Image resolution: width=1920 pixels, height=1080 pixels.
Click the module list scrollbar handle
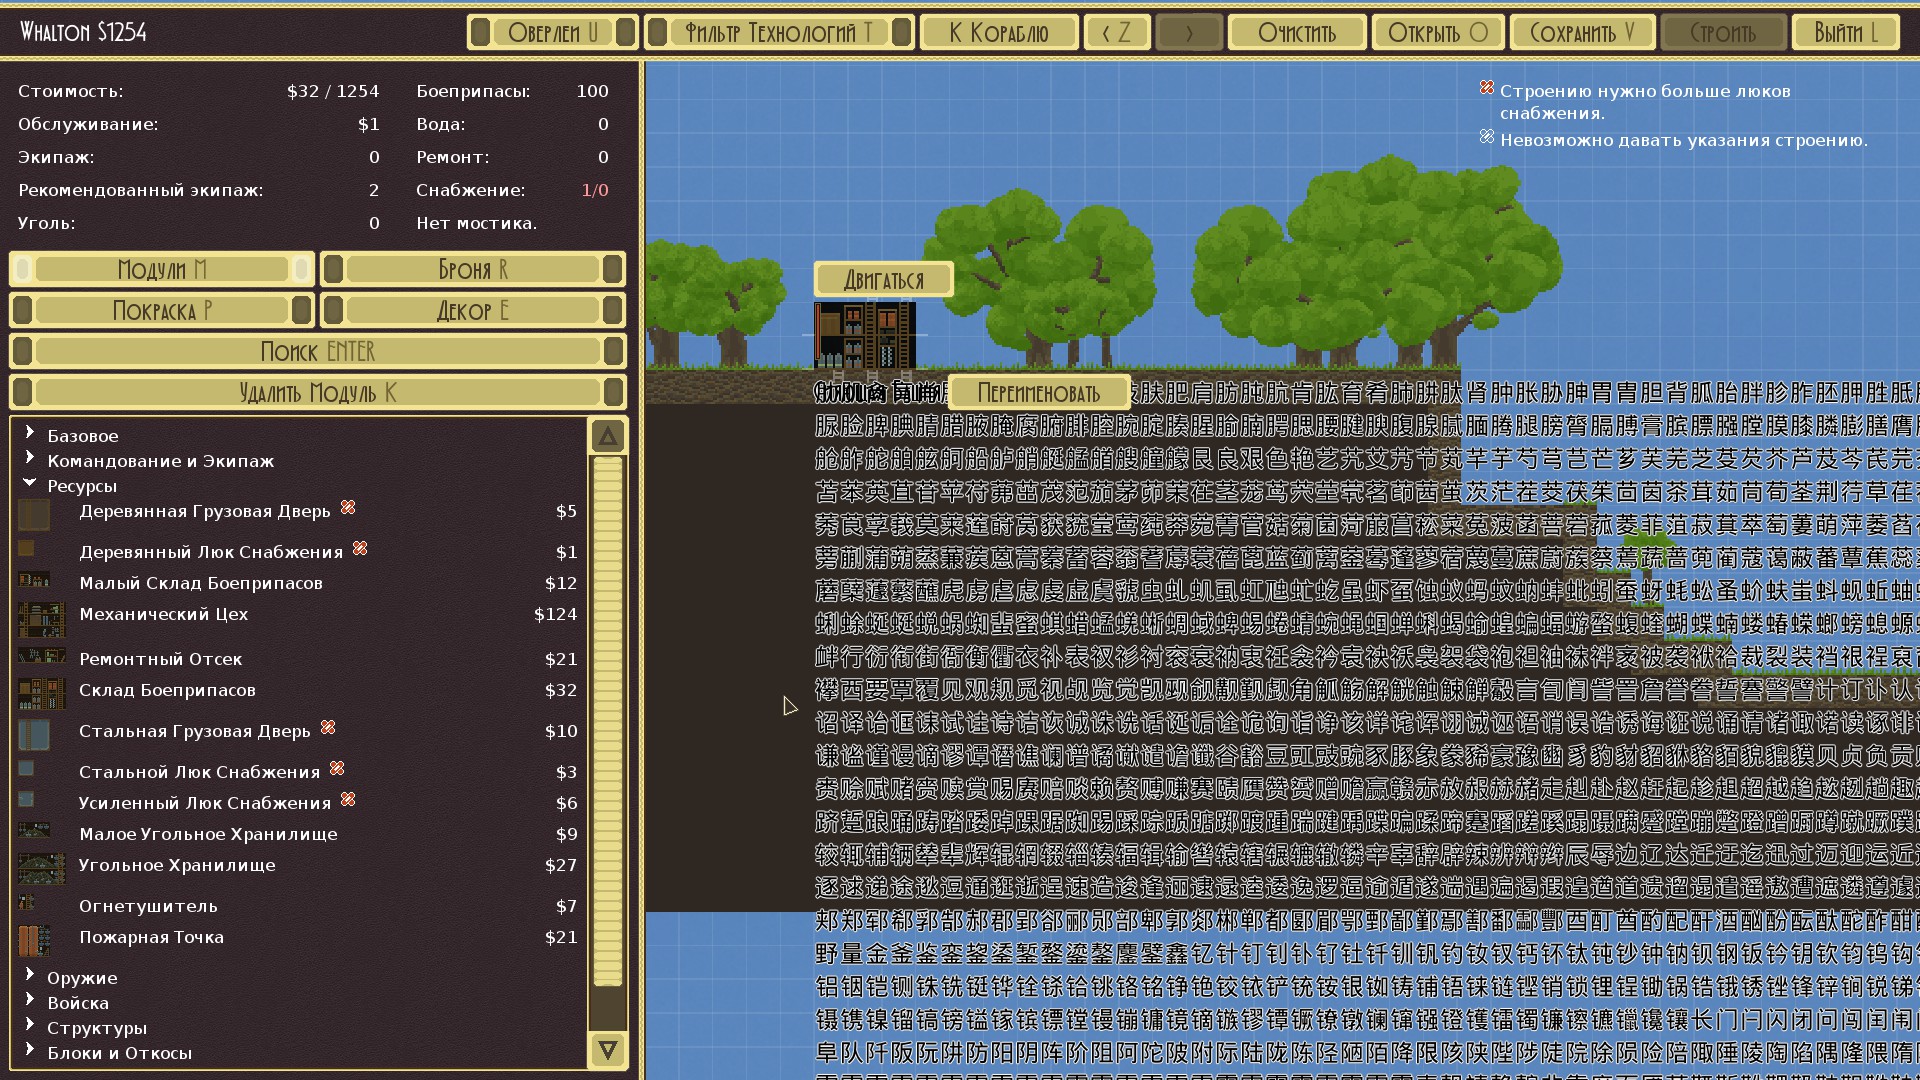click(x=608, y=720)
